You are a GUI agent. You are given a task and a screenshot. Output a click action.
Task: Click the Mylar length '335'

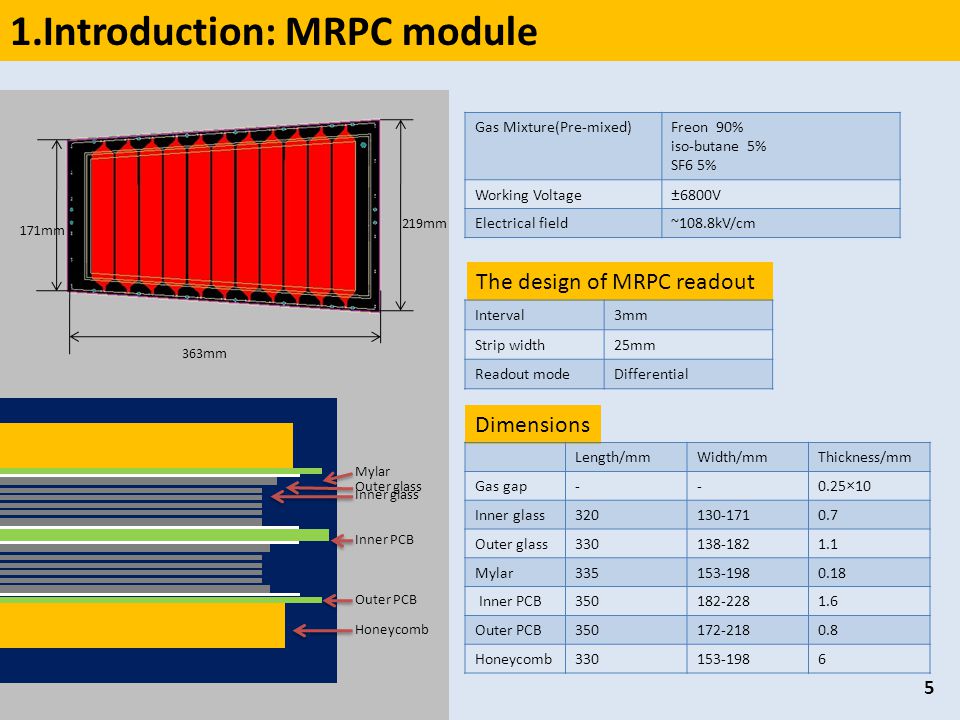(x=587, y=574)
